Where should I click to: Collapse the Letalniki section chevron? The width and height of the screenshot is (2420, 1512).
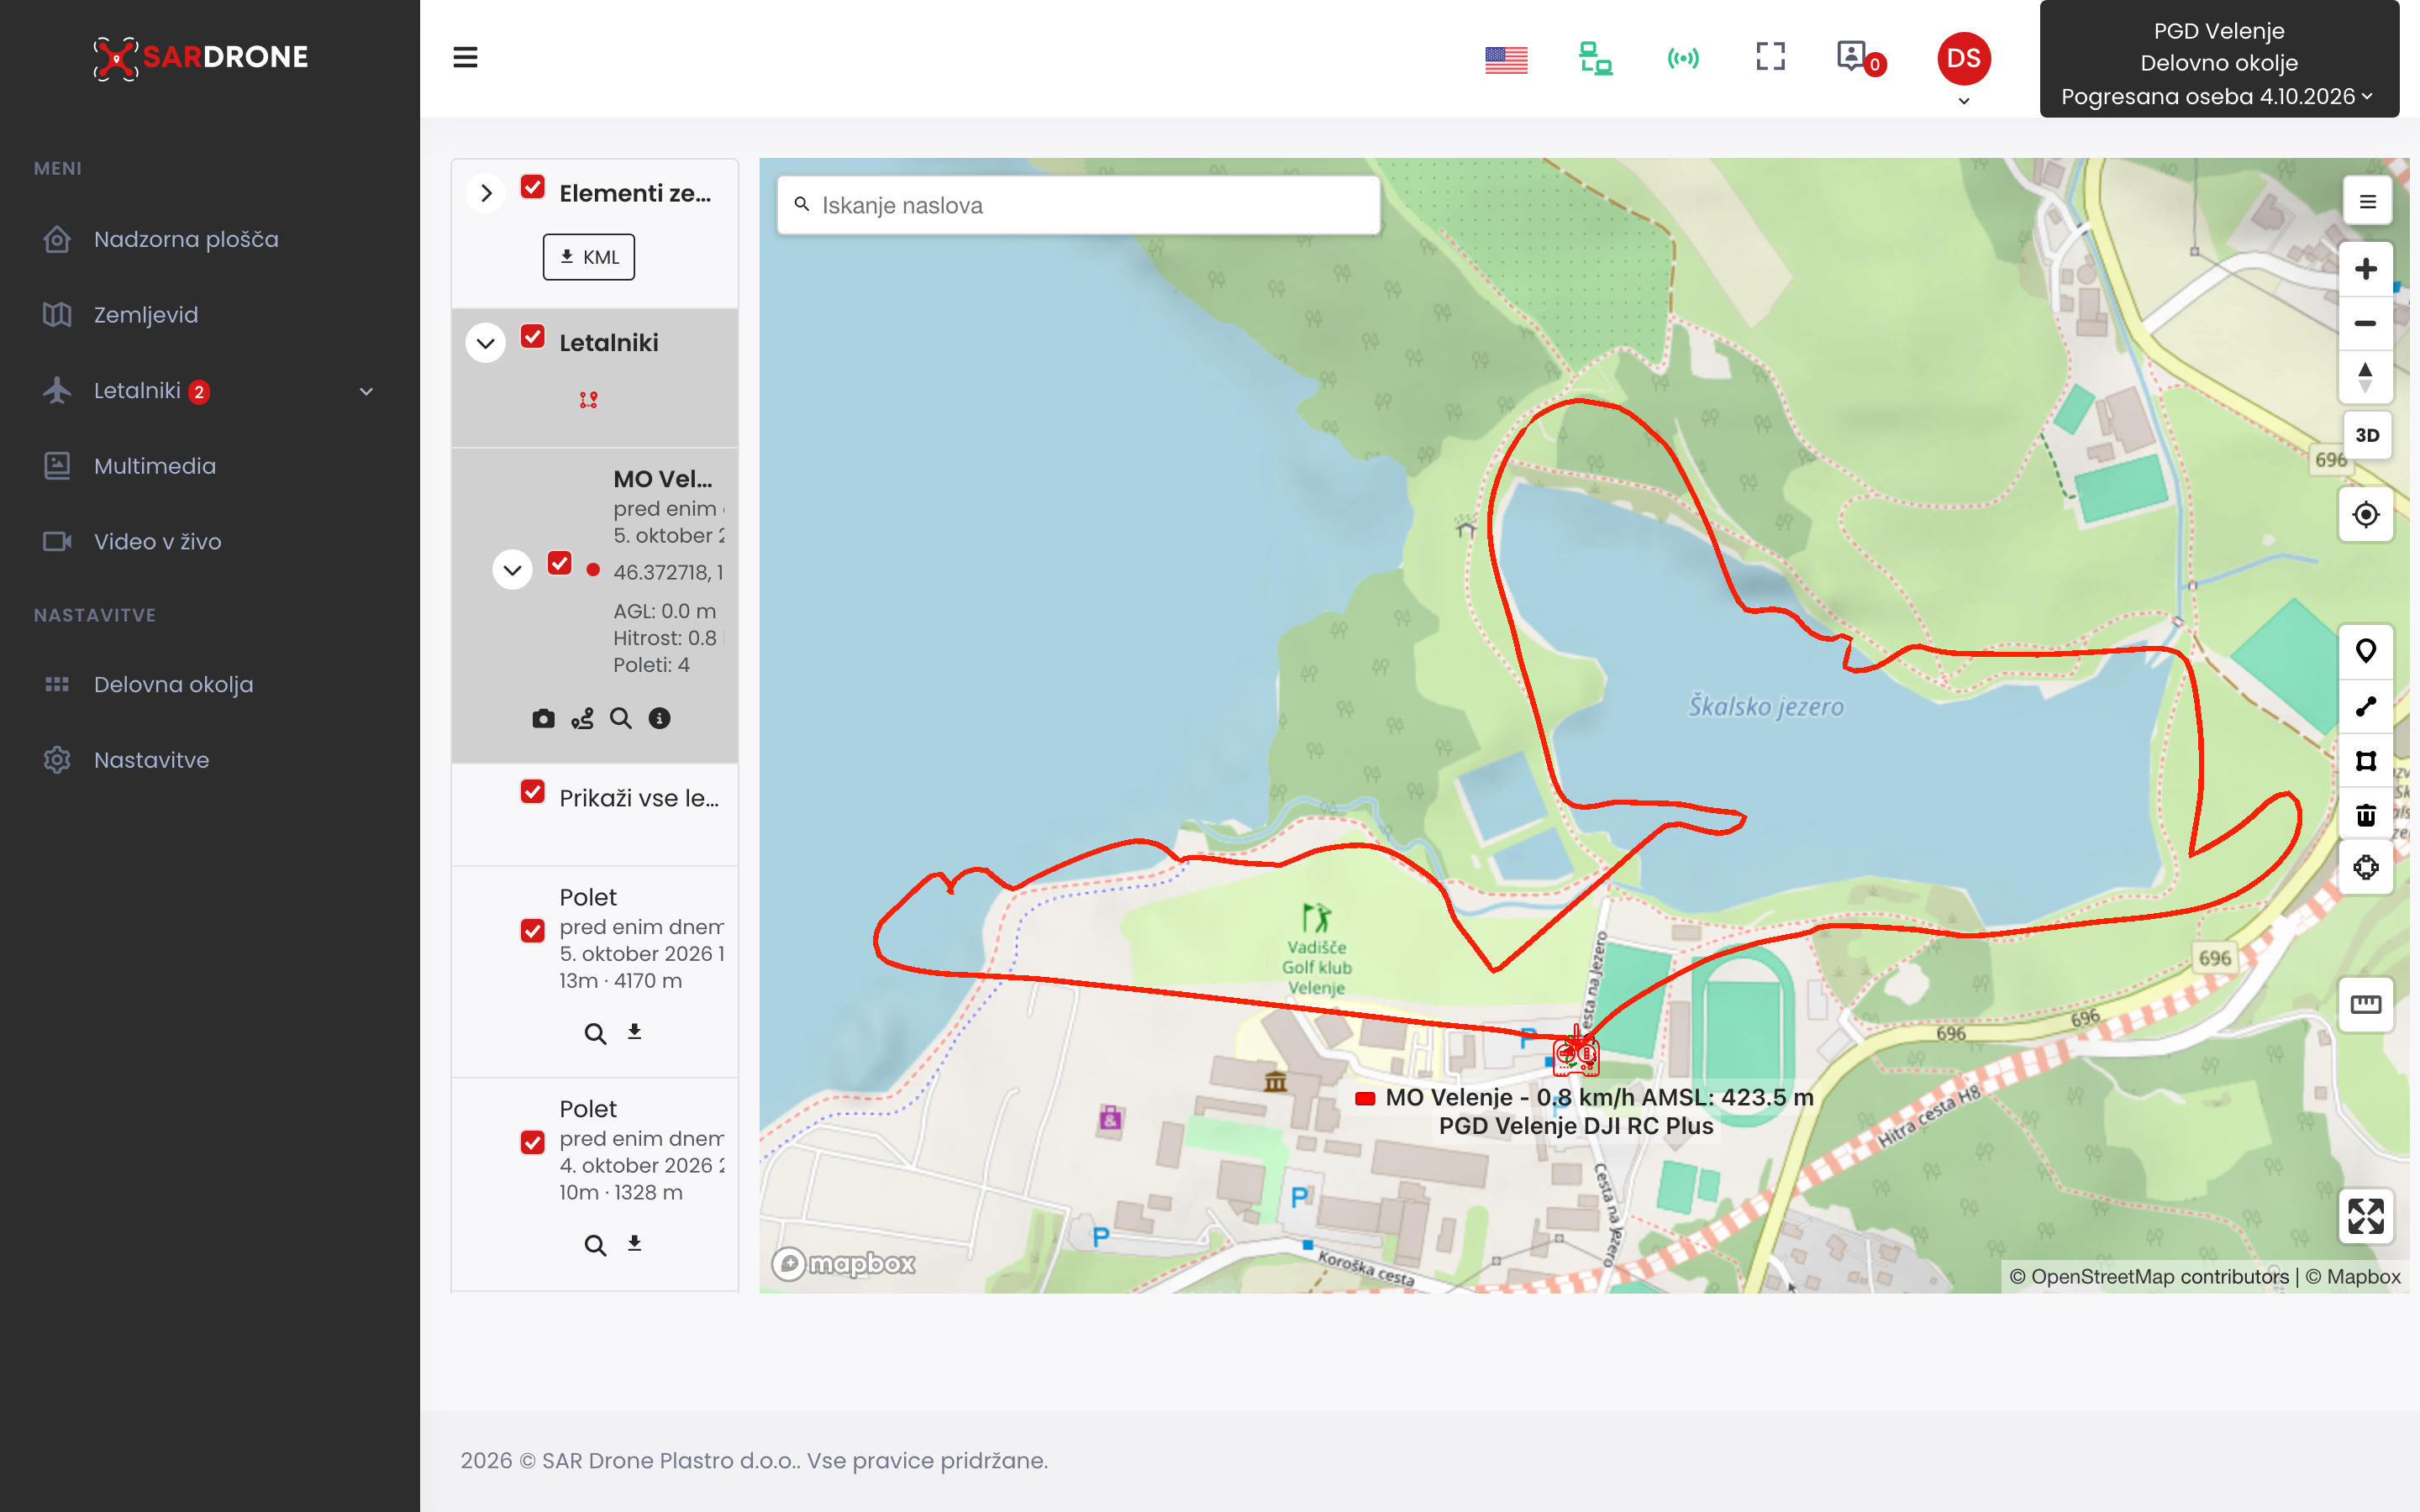(486, 343)
